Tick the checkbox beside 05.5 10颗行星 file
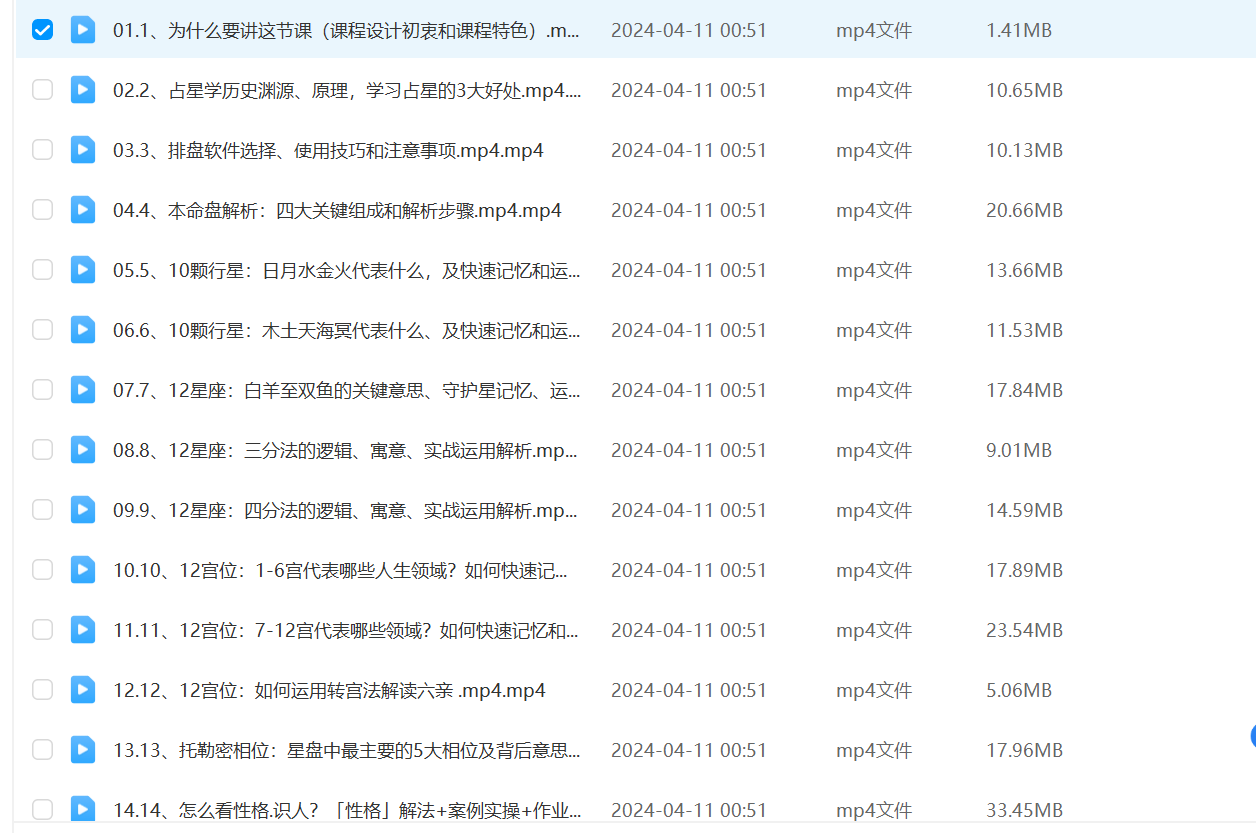 [42, 270]
